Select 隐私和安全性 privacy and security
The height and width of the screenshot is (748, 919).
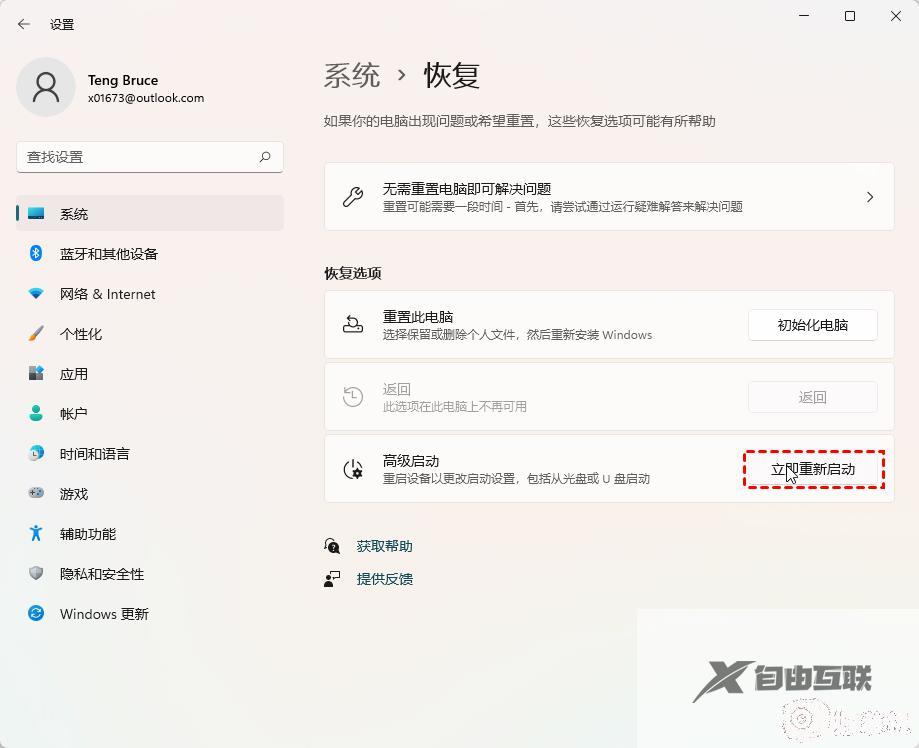37,574
